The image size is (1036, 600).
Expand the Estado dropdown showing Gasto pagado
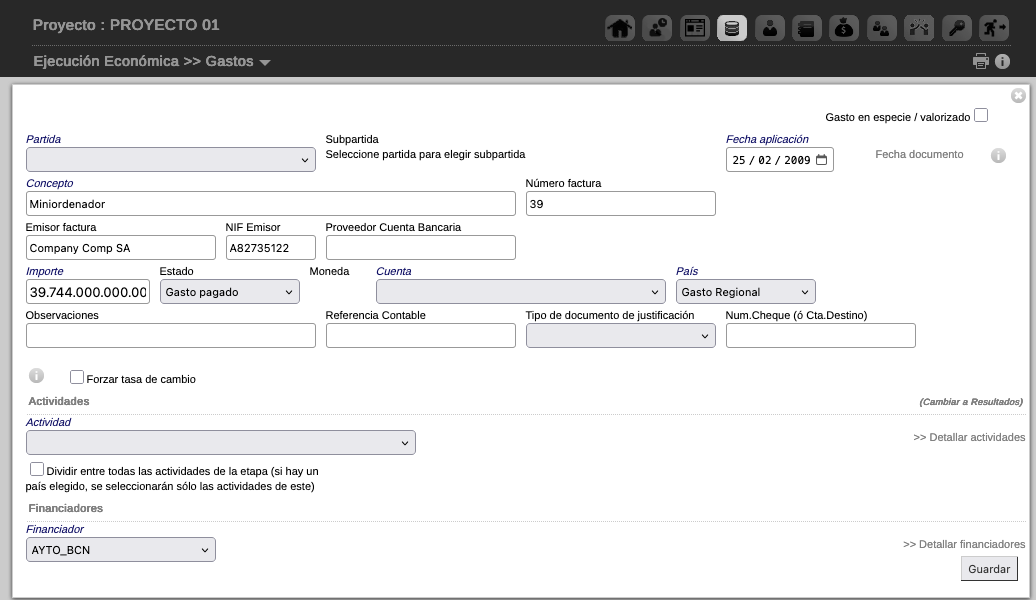(x=229, y=292)
